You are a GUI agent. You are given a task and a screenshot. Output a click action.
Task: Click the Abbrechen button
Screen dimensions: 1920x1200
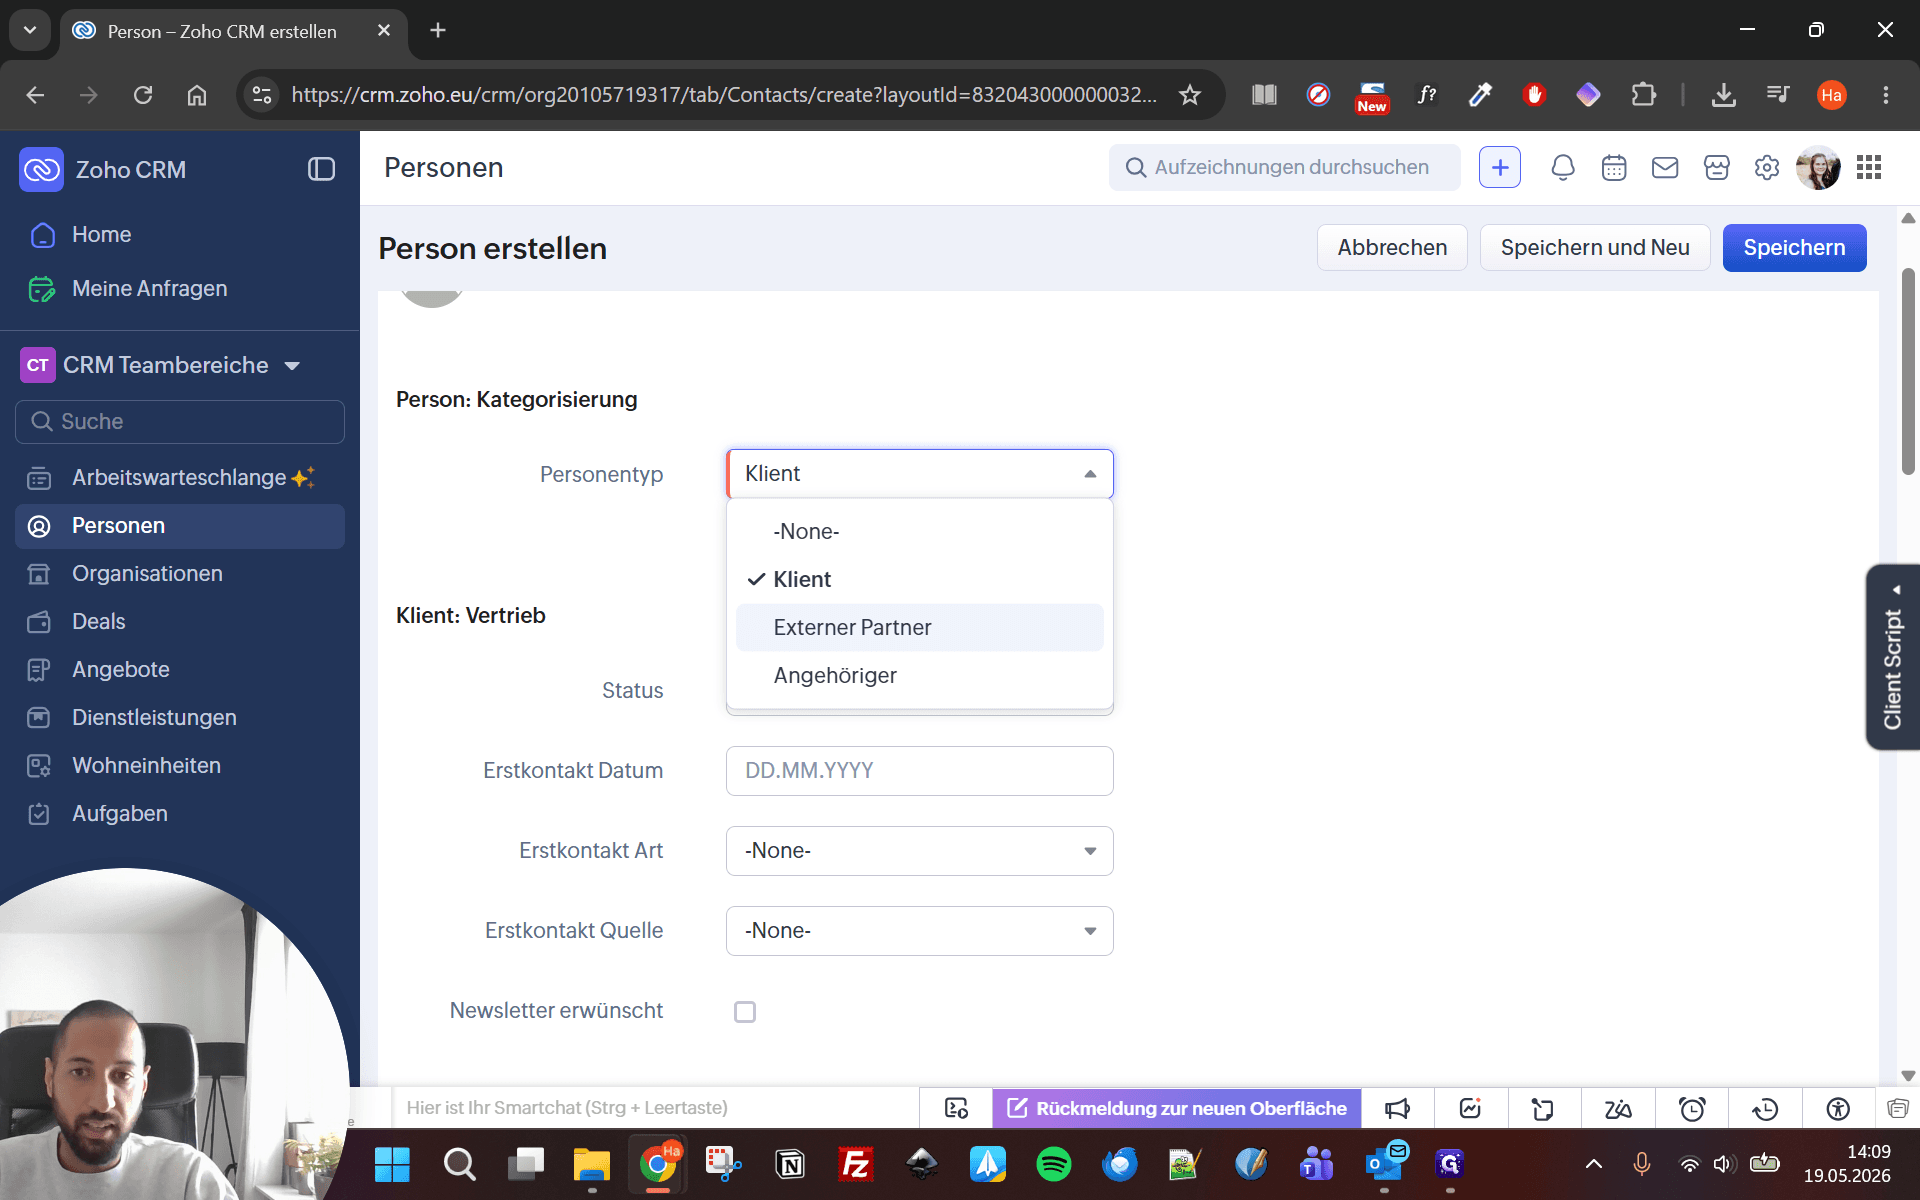pyautogui.click(x=1392, y=248)
